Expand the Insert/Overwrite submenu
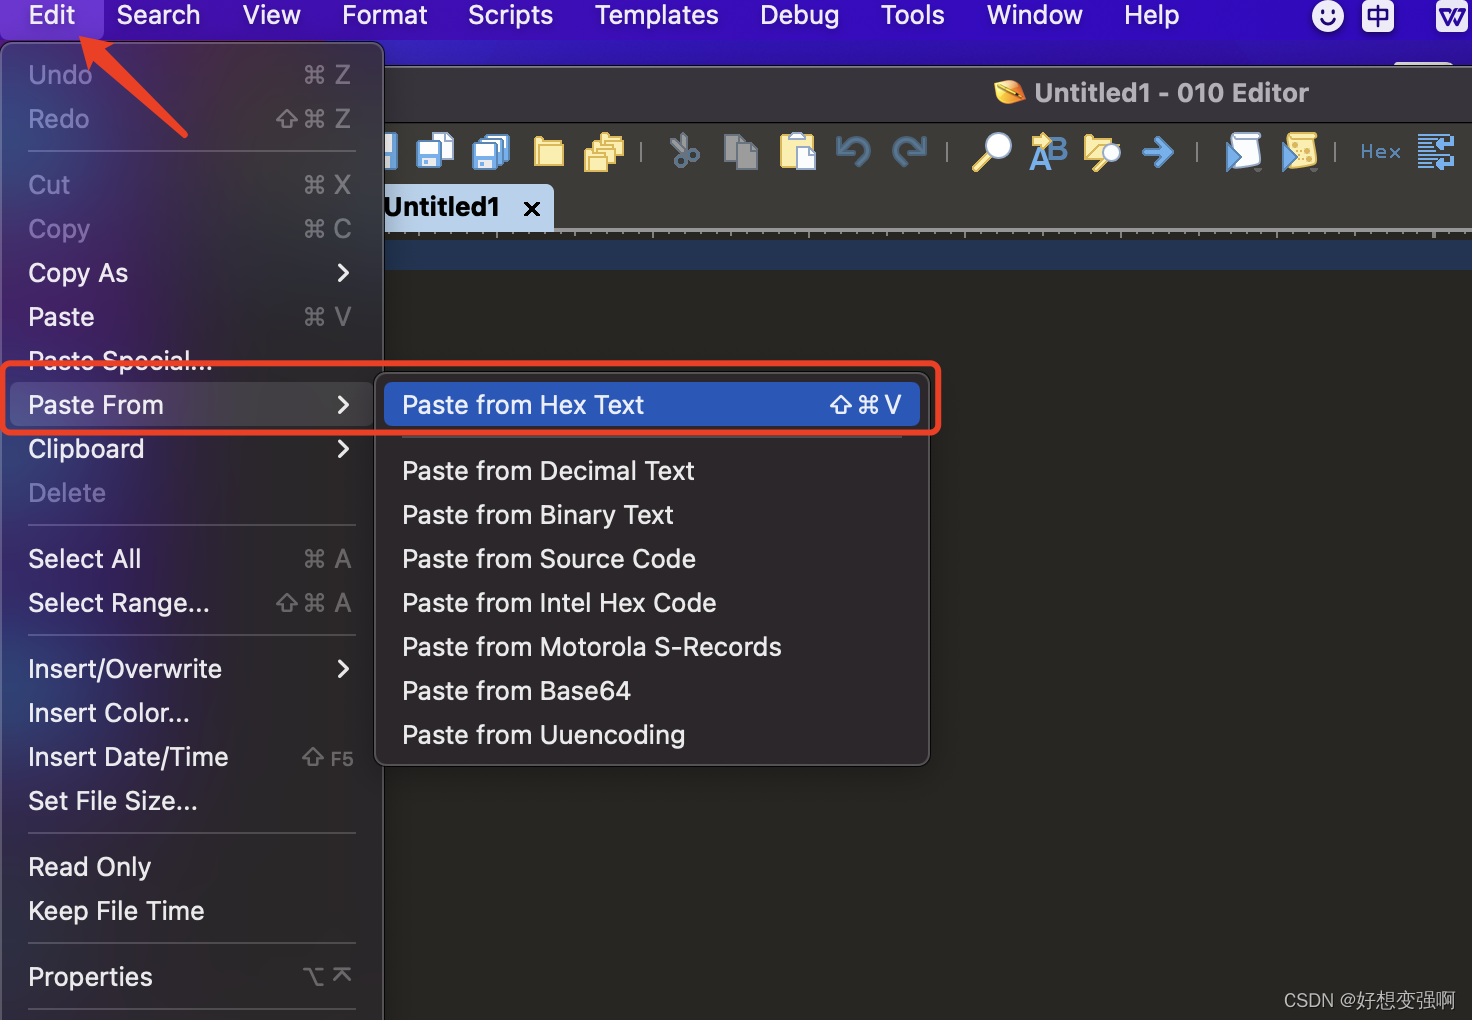This screenshot has width=1472, height=1020. click(x=190, y=669)
